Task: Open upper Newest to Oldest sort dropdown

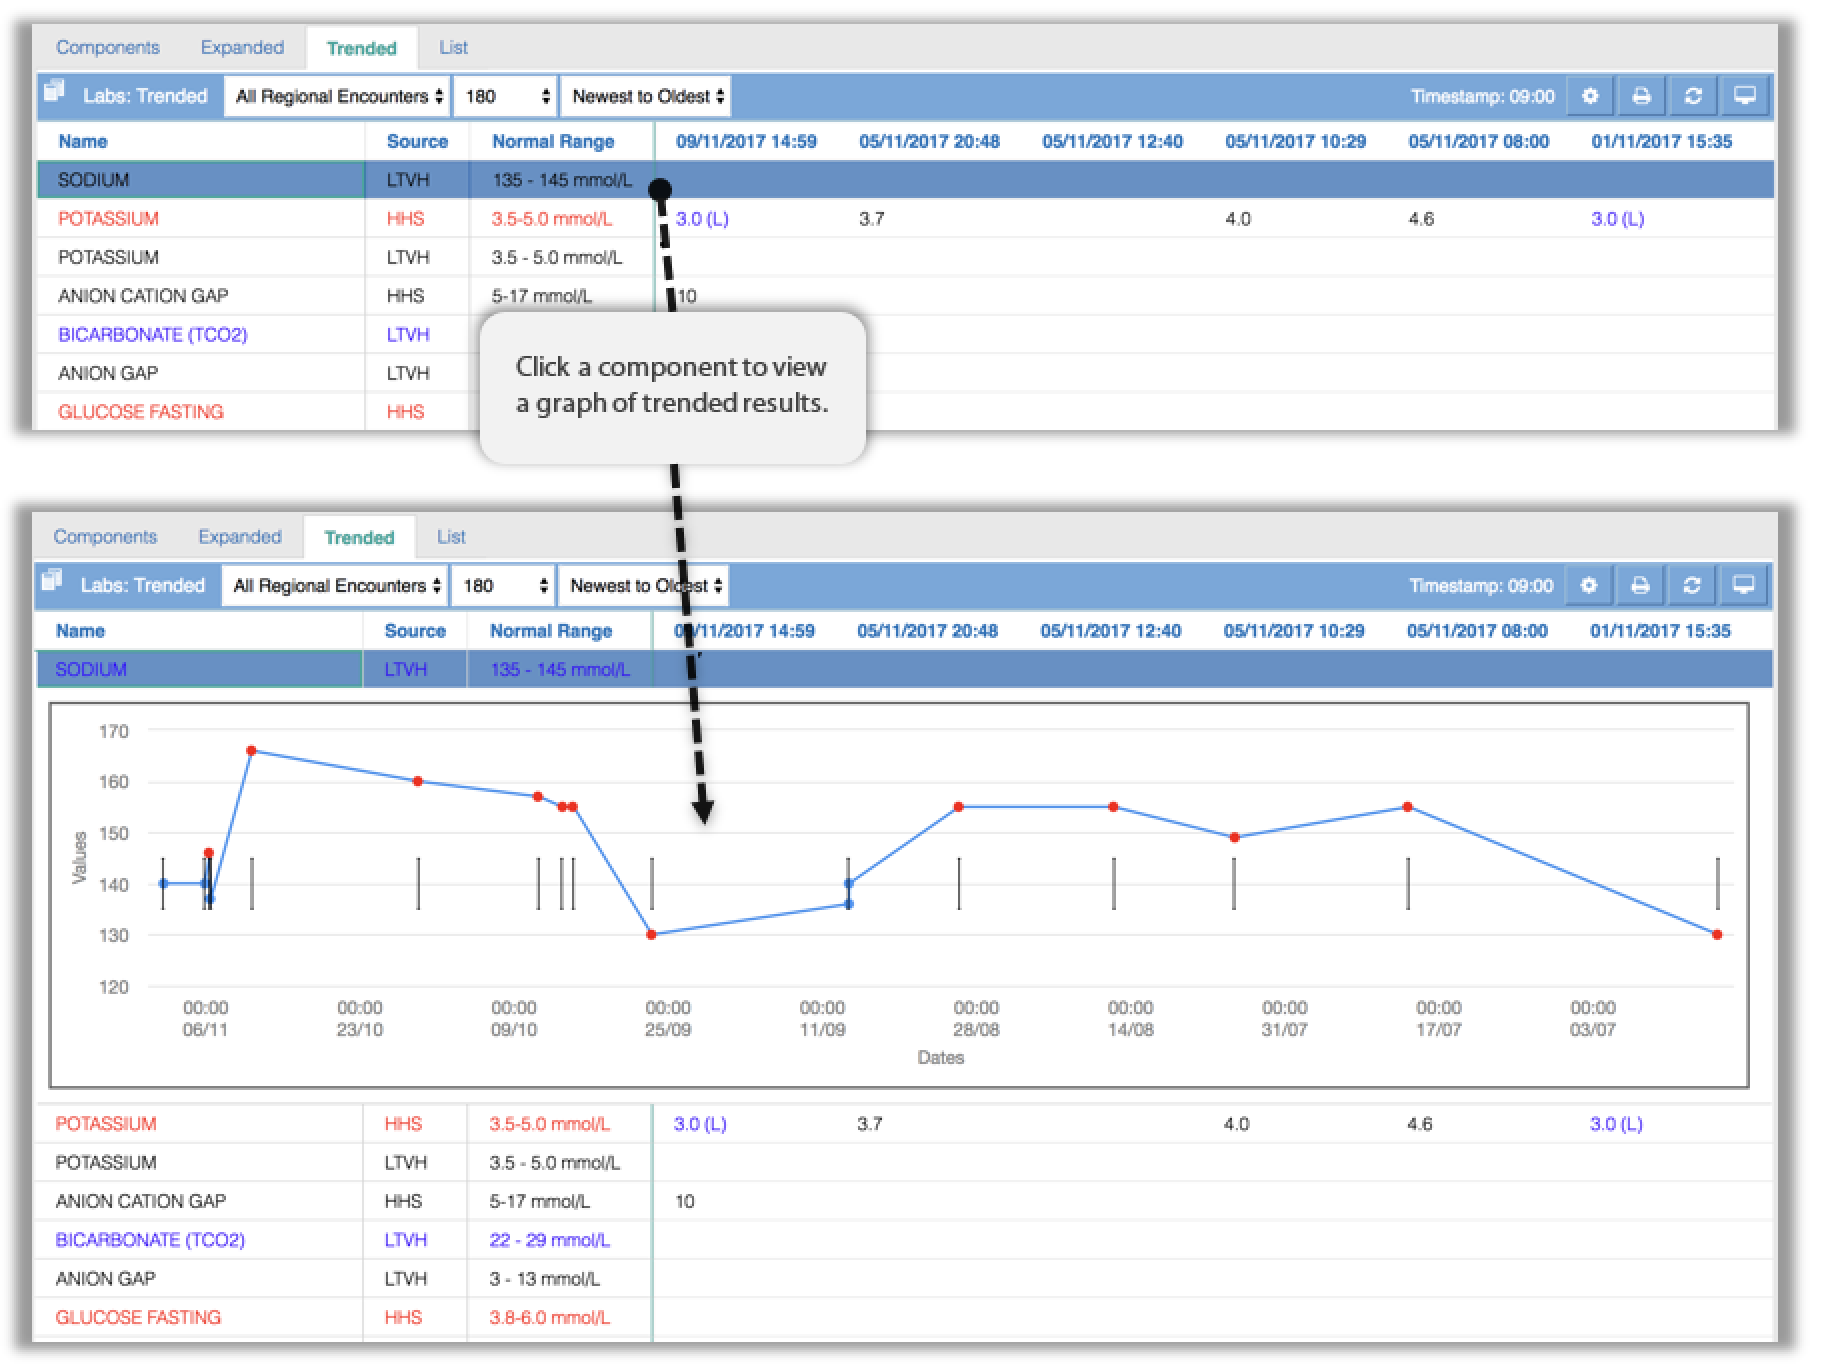Action: pos(646,97)
